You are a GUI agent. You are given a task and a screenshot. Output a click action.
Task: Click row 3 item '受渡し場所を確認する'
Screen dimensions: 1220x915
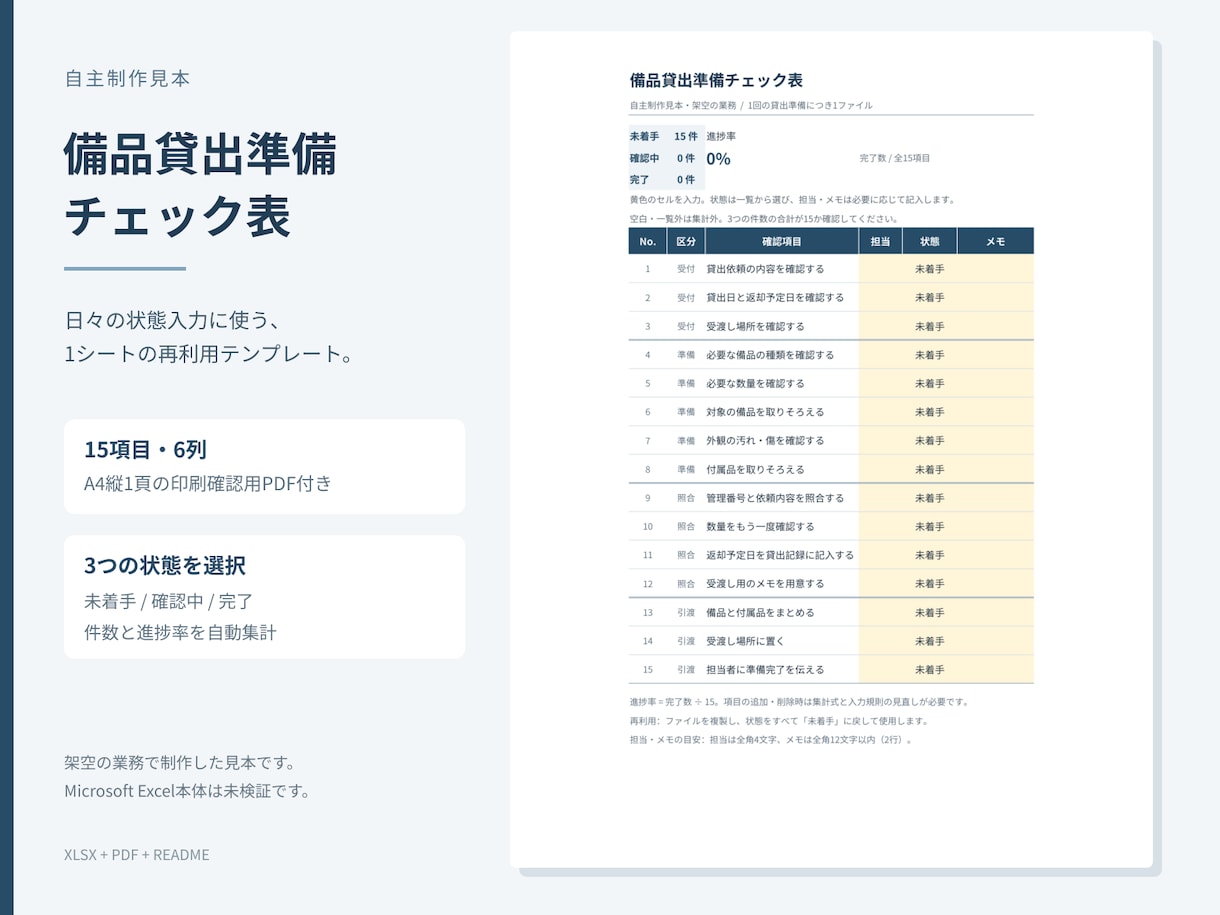pyautogui.click(x=755, y=326)
